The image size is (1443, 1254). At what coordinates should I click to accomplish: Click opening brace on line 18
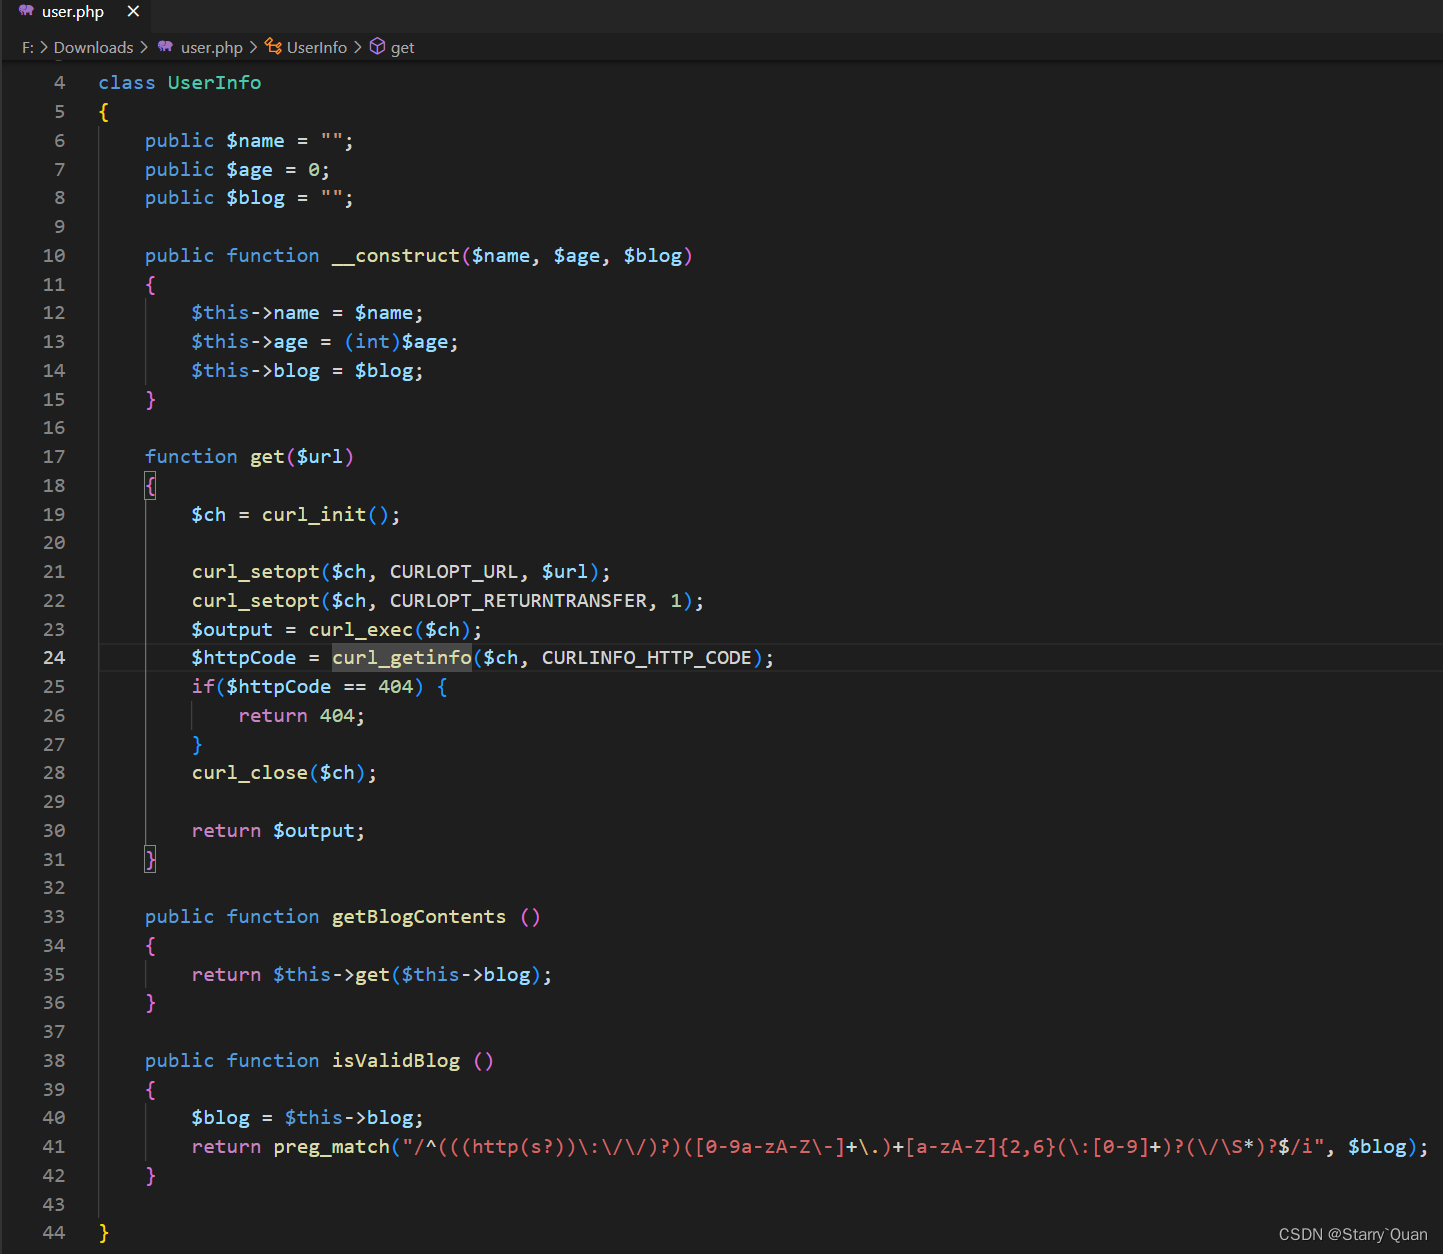150,486
